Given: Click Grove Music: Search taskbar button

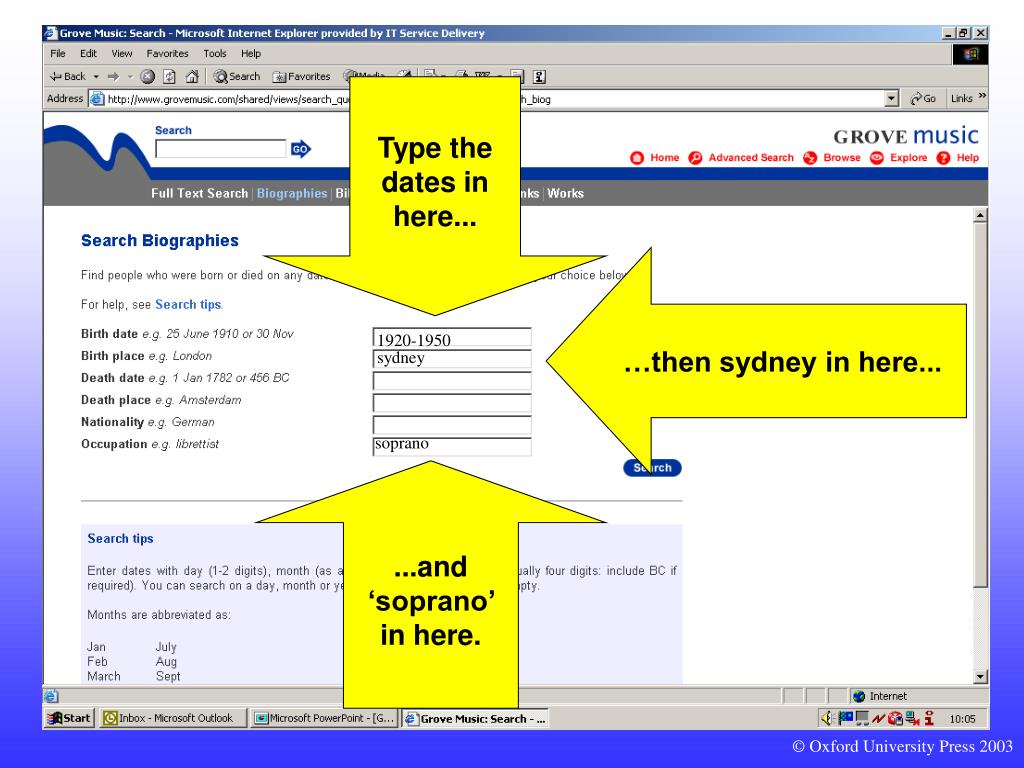Looking at the screenshot, I should pos(475,718).
